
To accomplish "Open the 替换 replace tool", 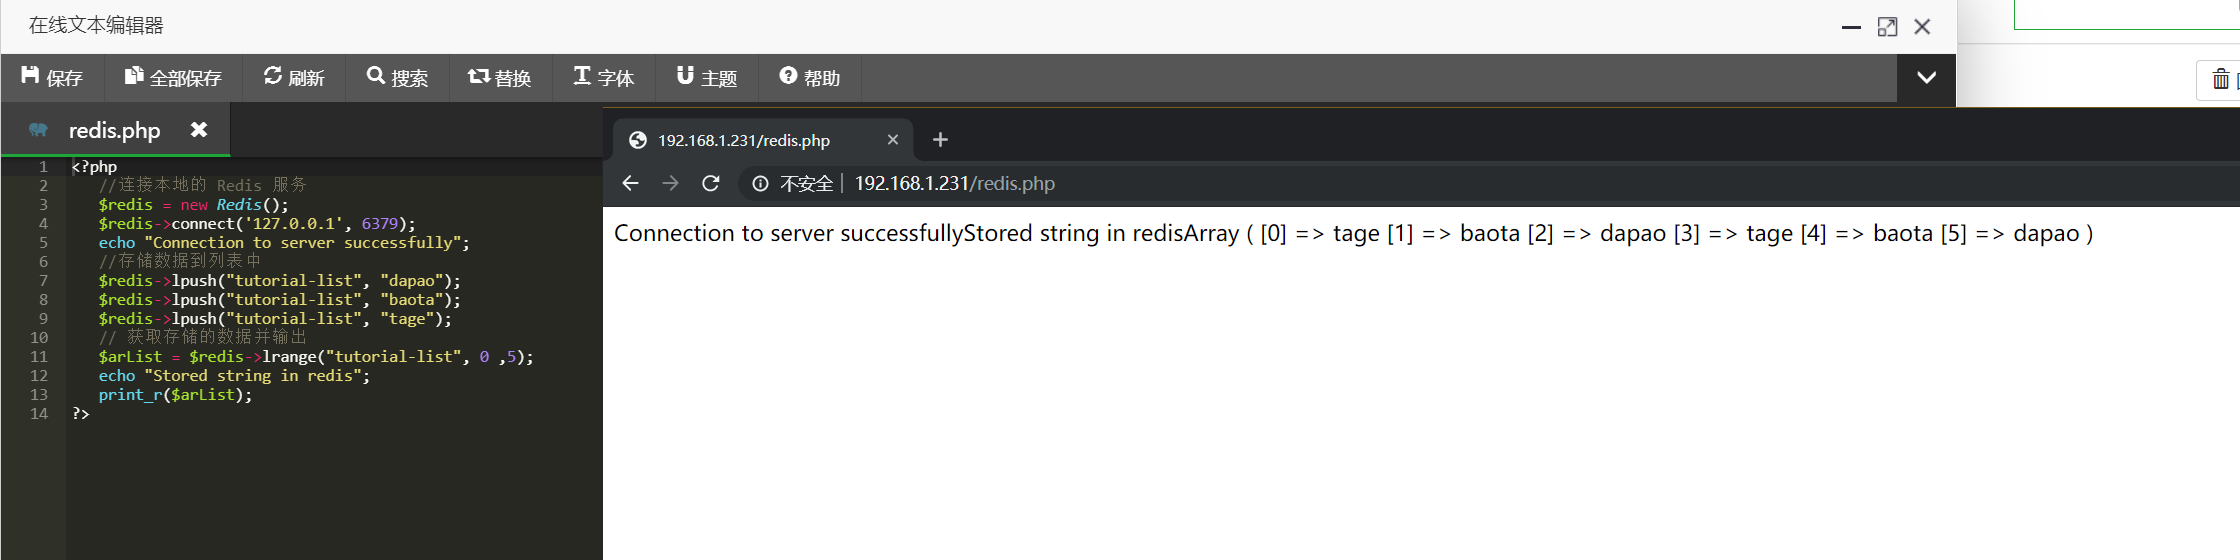I will tap(500, 78).
